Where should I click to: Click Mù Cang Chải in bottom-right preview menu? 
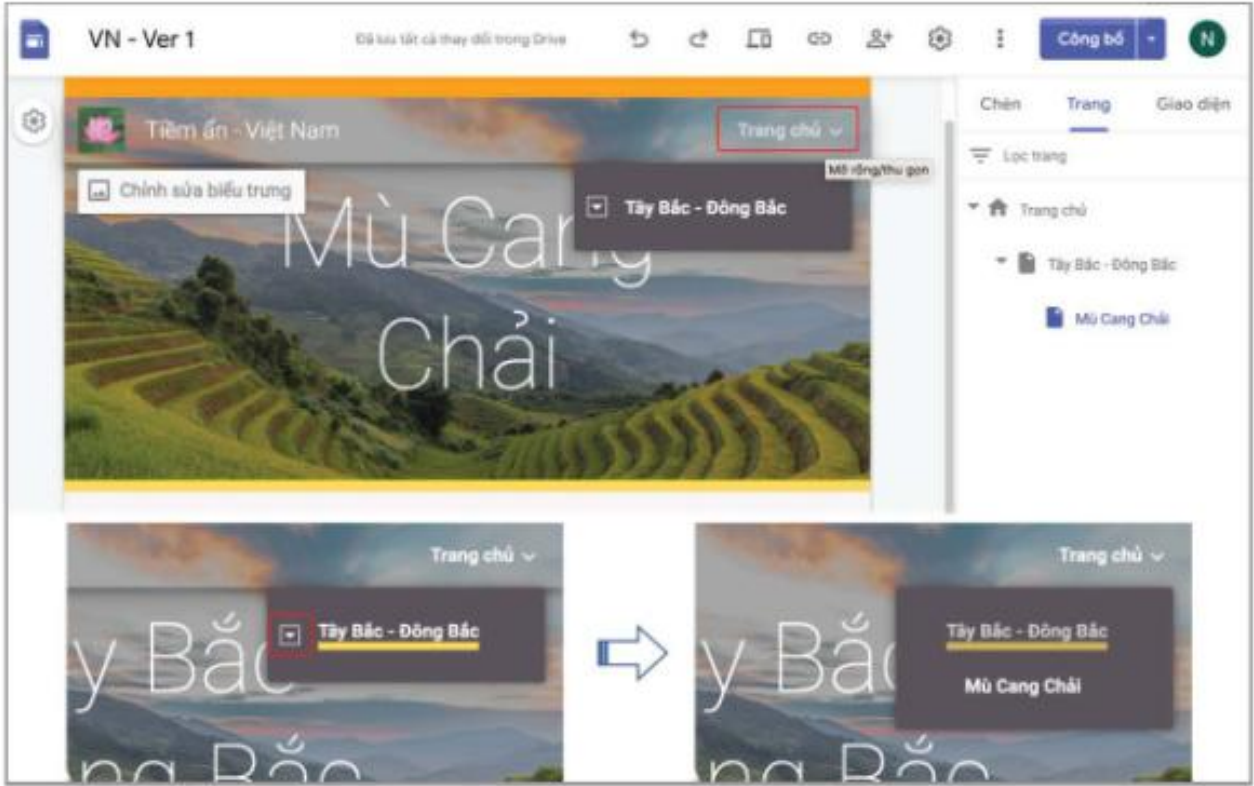pyautogui.click(x=1022, y=687)
